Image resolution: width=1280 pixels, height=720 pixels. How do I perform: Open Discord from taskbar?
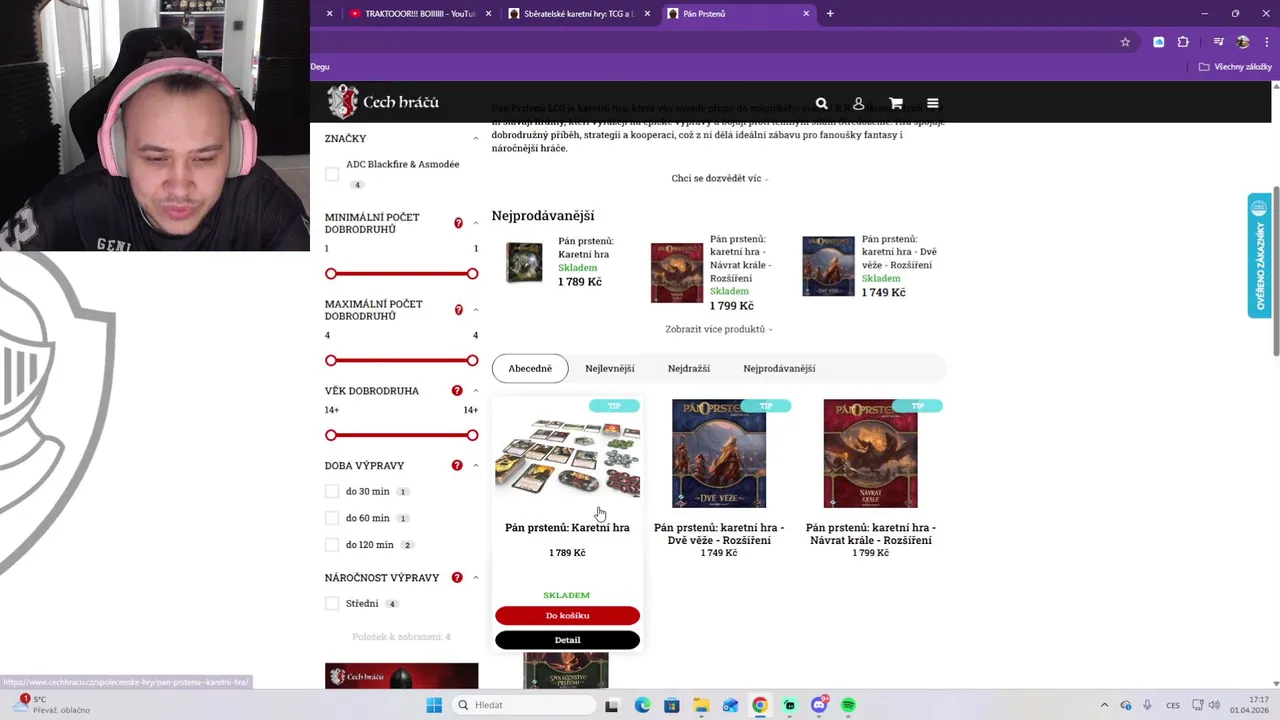click(819, 705)
